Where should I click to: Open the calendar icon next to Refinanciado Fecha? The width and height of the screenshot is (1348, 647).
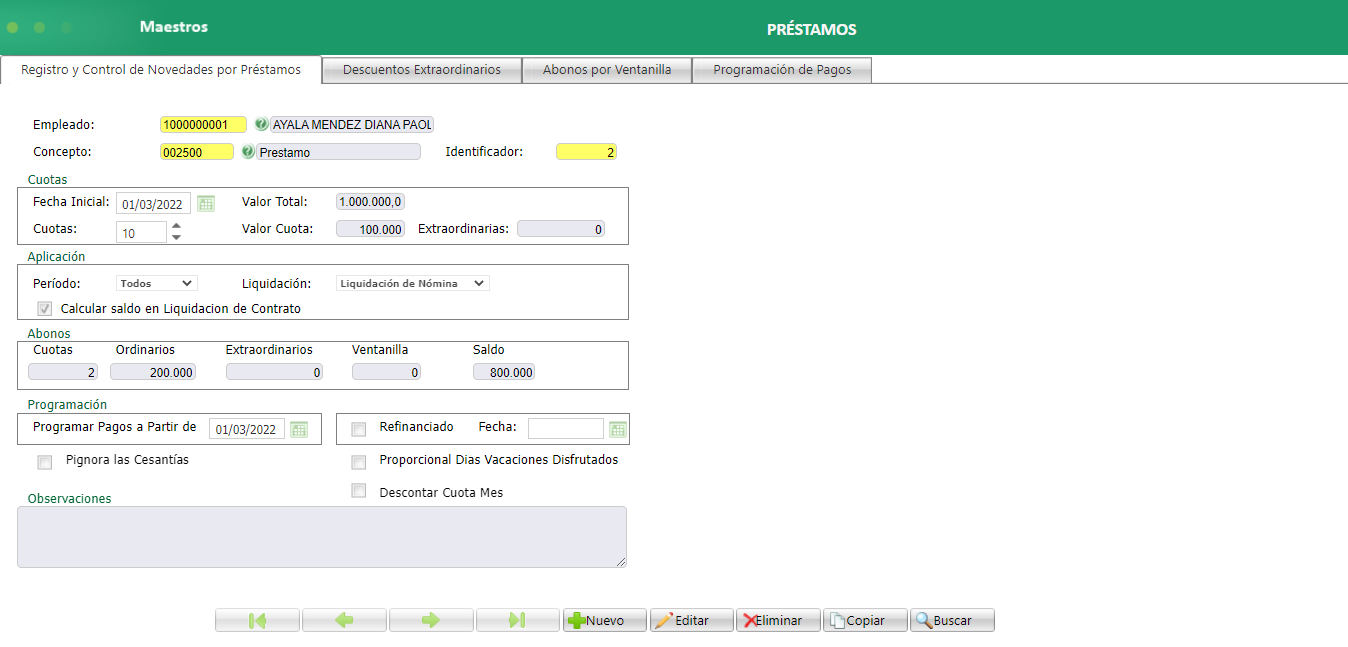coord(618,428)
